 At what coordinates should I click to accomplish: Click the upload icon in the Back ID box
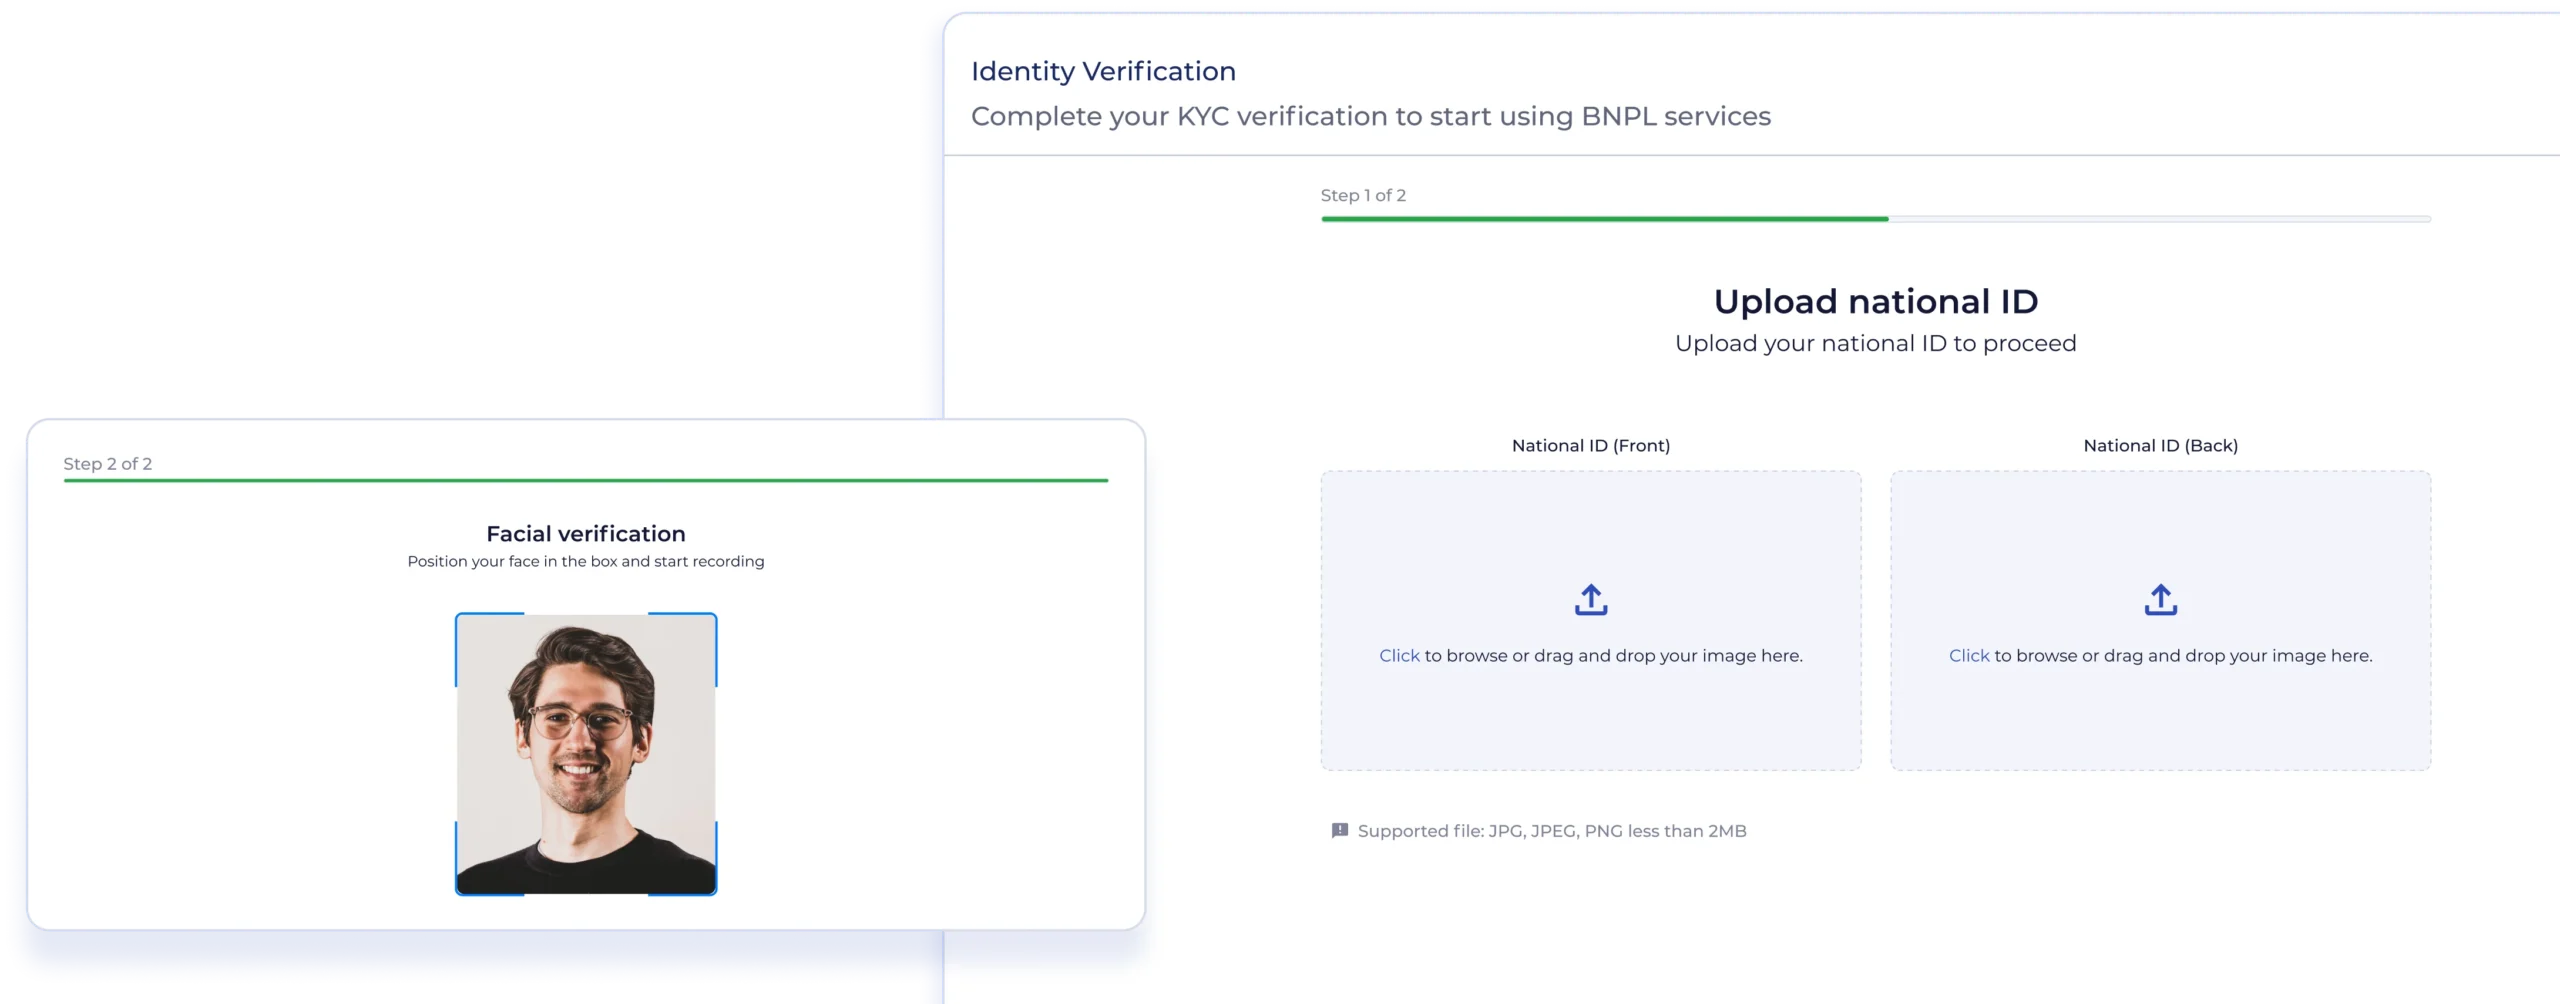2160,600
